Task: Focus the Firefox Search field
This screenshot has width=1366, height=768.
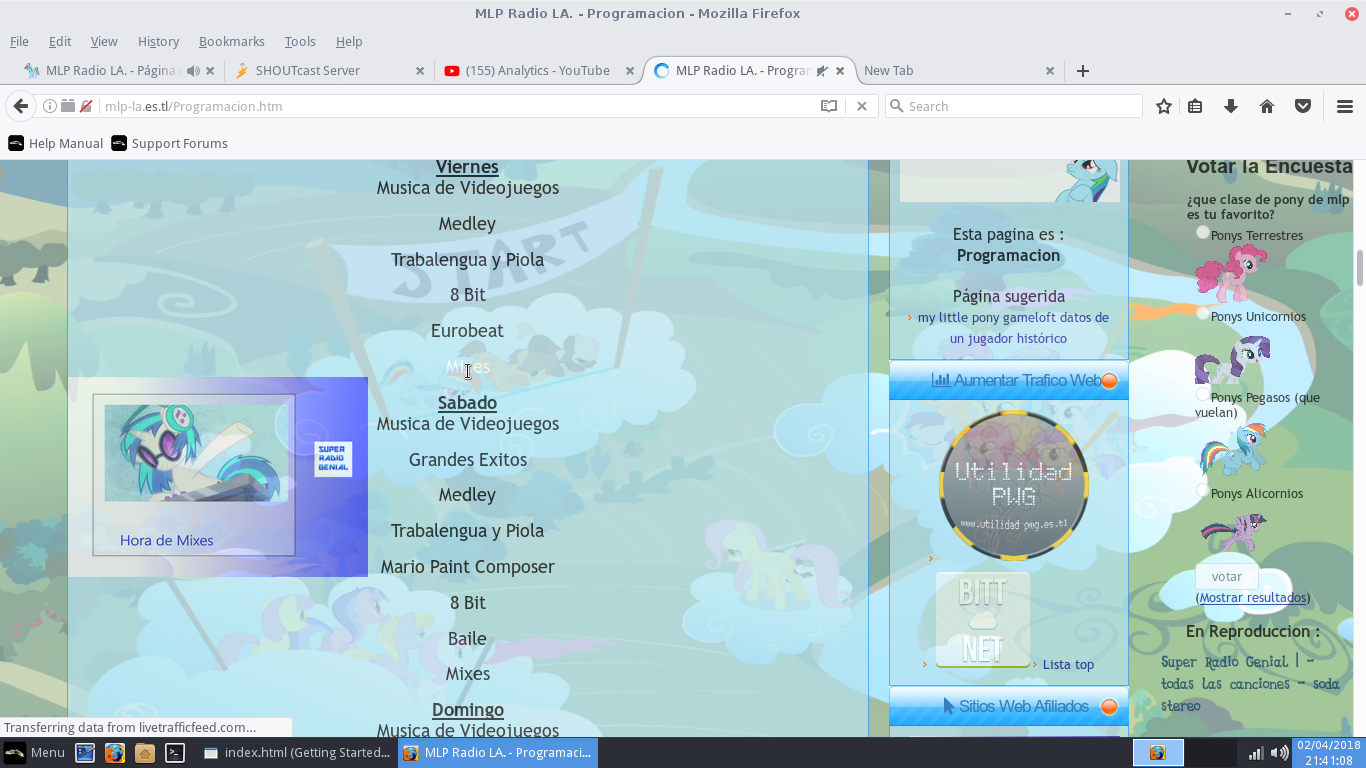Action: click(x=1013, y=106)
